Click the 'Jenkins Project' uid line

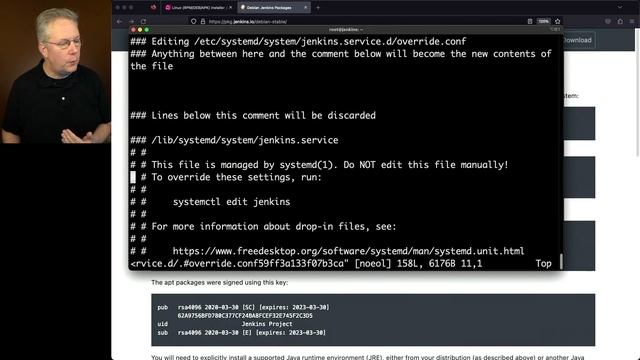(267, 324)
